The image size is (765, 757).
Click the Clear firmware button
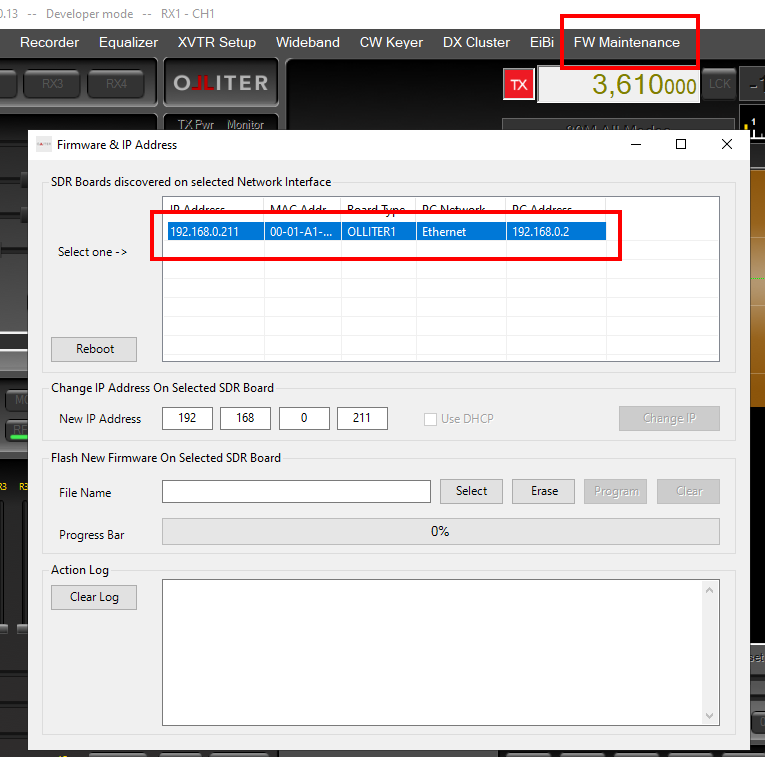coord(688,491)
